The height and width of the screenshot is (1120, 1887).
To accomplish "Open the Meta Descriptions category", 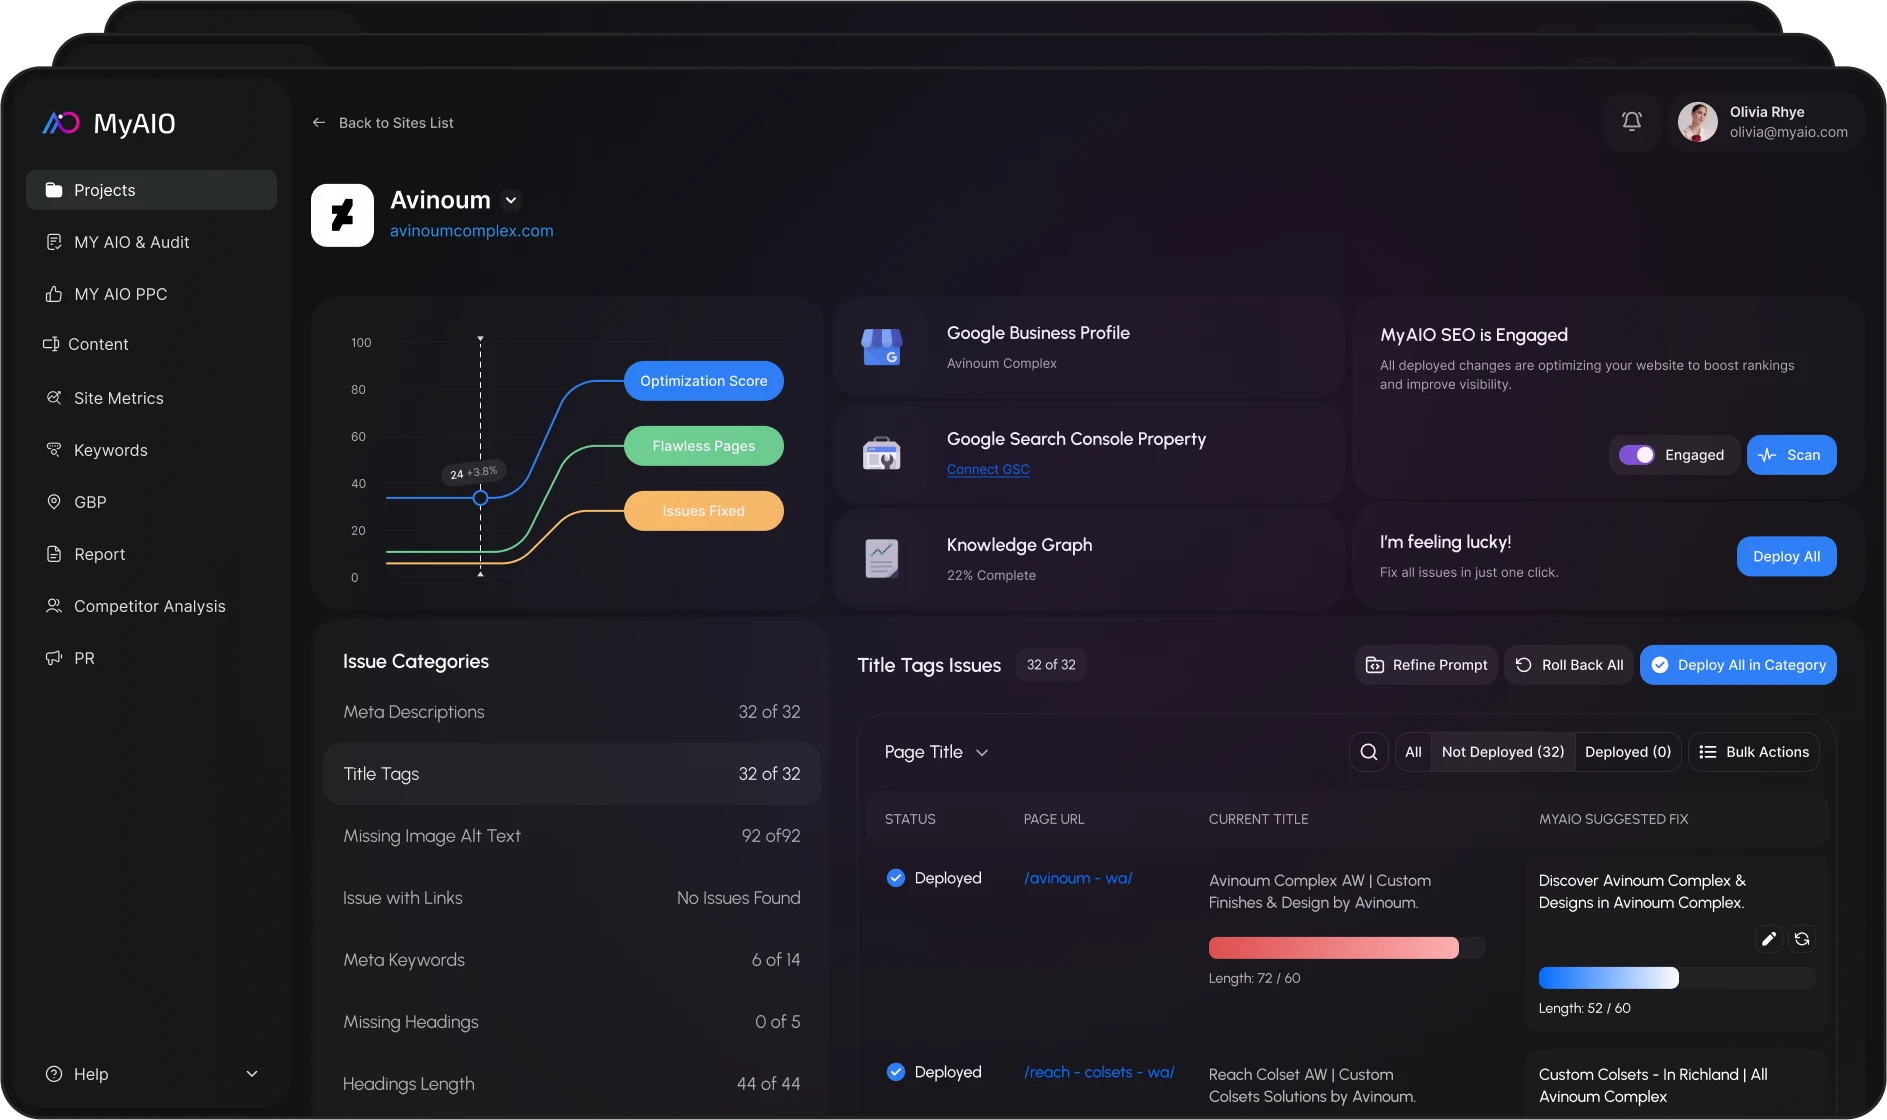I will (572, 712).
